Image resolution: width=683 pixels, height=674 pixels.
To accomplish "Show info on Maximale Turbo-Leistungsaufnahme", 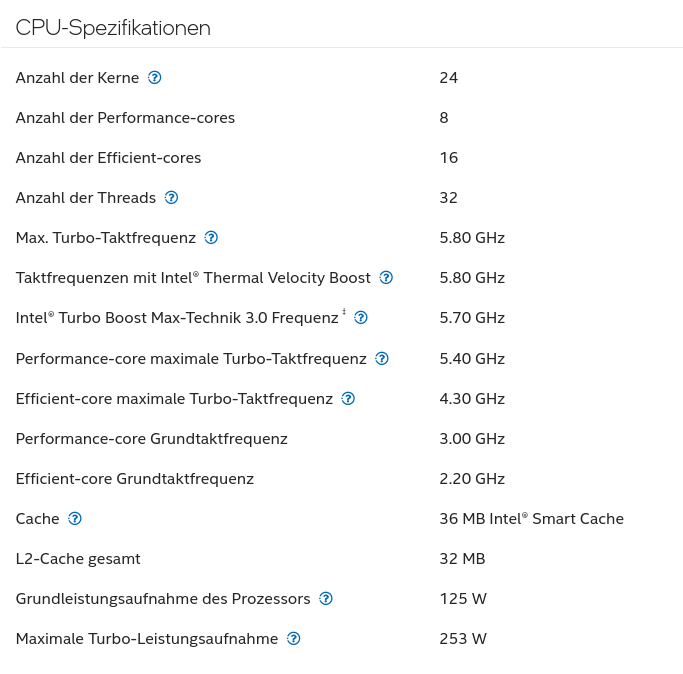I will coord(294,639).
